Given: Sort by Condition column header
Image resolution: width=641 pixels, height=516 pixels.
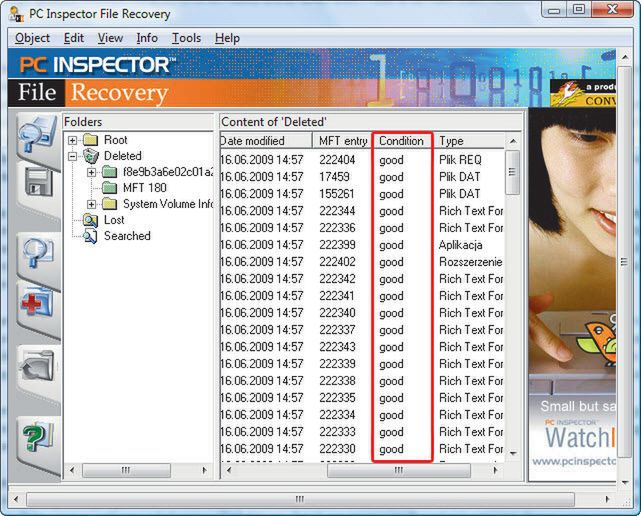Looking at the screenshot, I should click(401, 141).
